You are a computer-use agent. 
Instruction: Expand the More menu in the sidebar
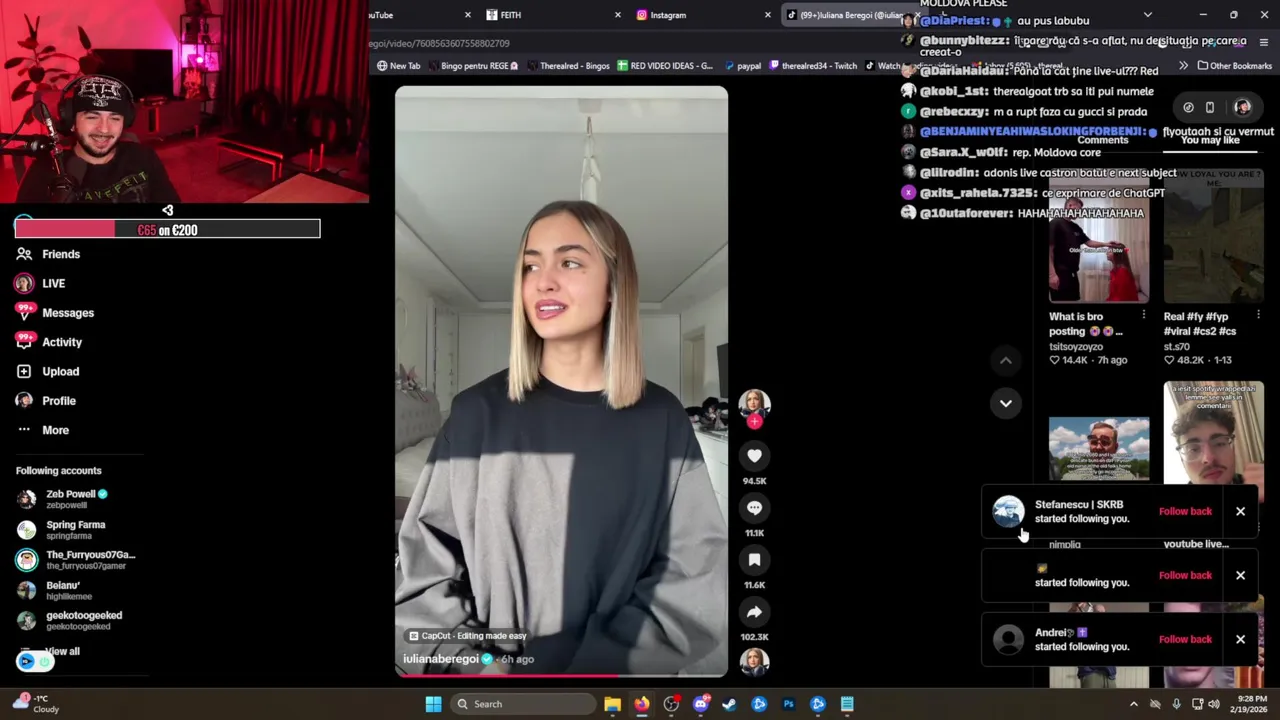42,430
